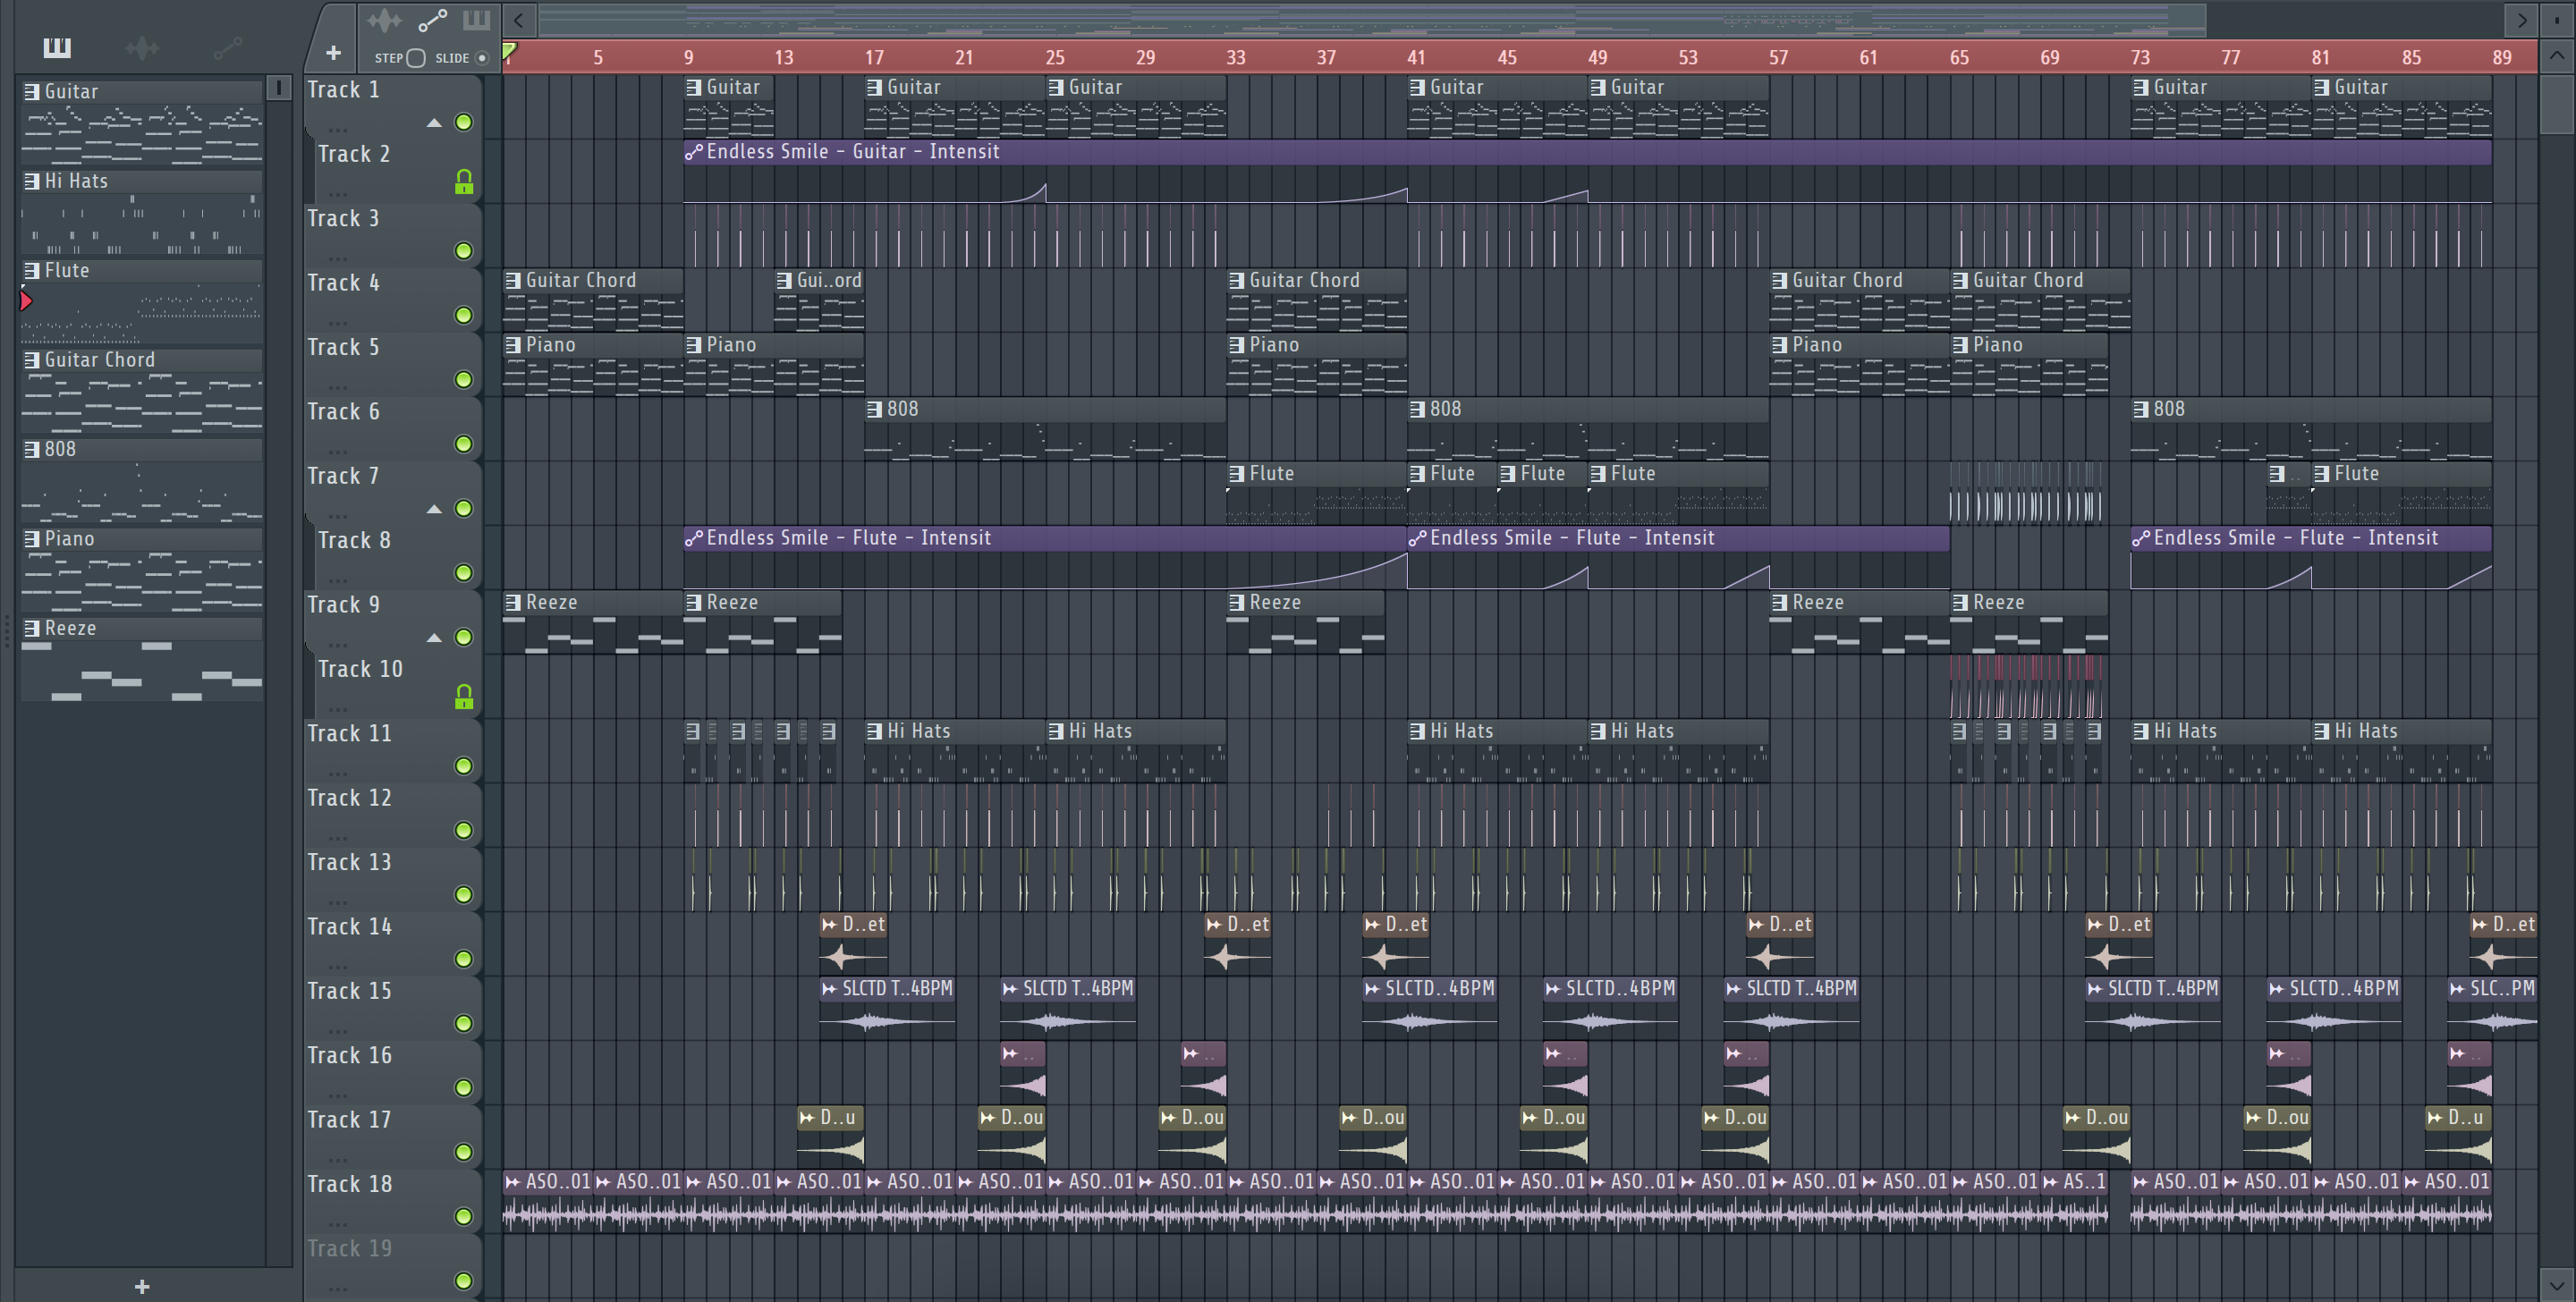Toggle the SLIDE option
The width and height of the screenshot is (2576, 1302).
point(482,58)
